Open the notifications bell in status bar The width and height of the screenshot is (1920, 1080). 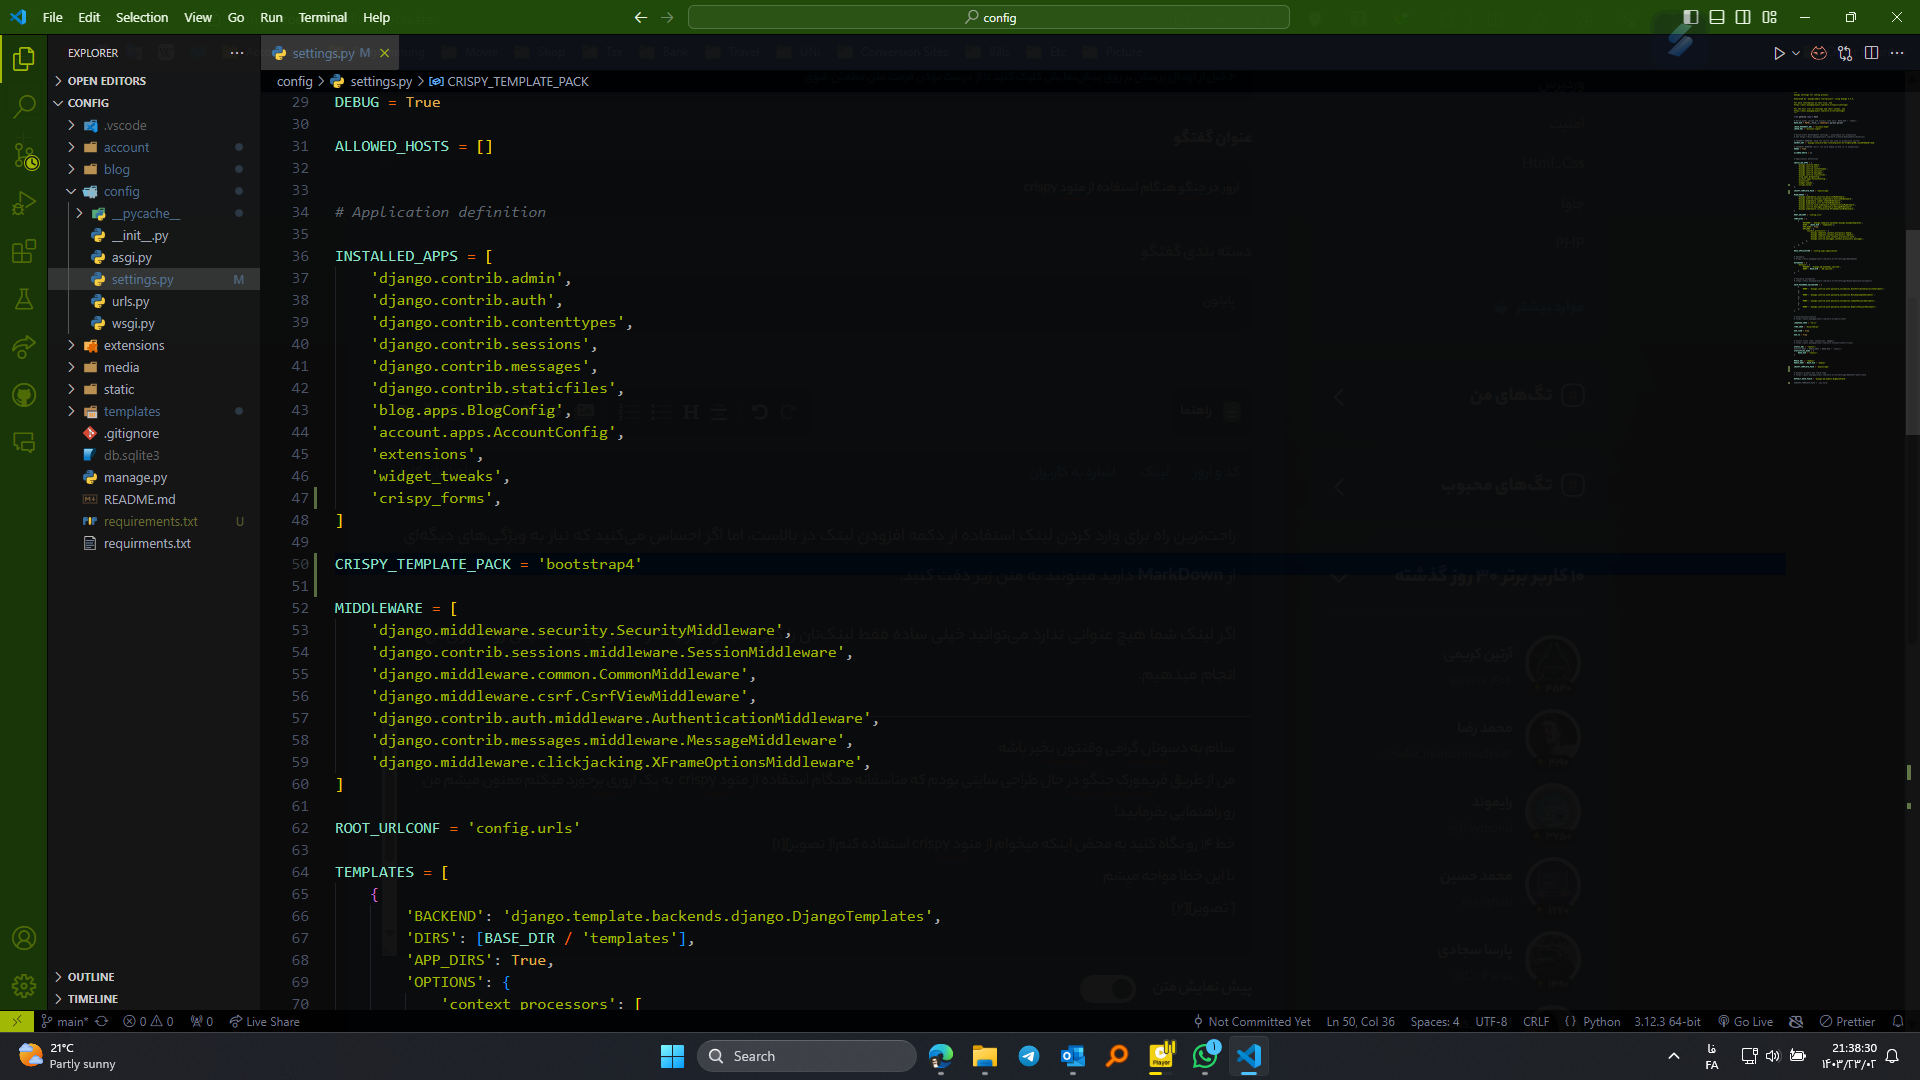pos(1897,1021)
